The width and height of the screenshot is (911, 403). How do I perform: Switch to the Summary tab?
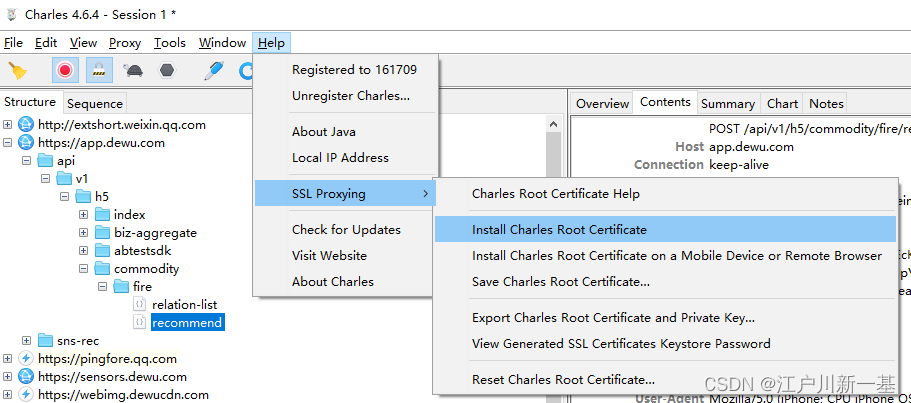click(x=727, y=104)
